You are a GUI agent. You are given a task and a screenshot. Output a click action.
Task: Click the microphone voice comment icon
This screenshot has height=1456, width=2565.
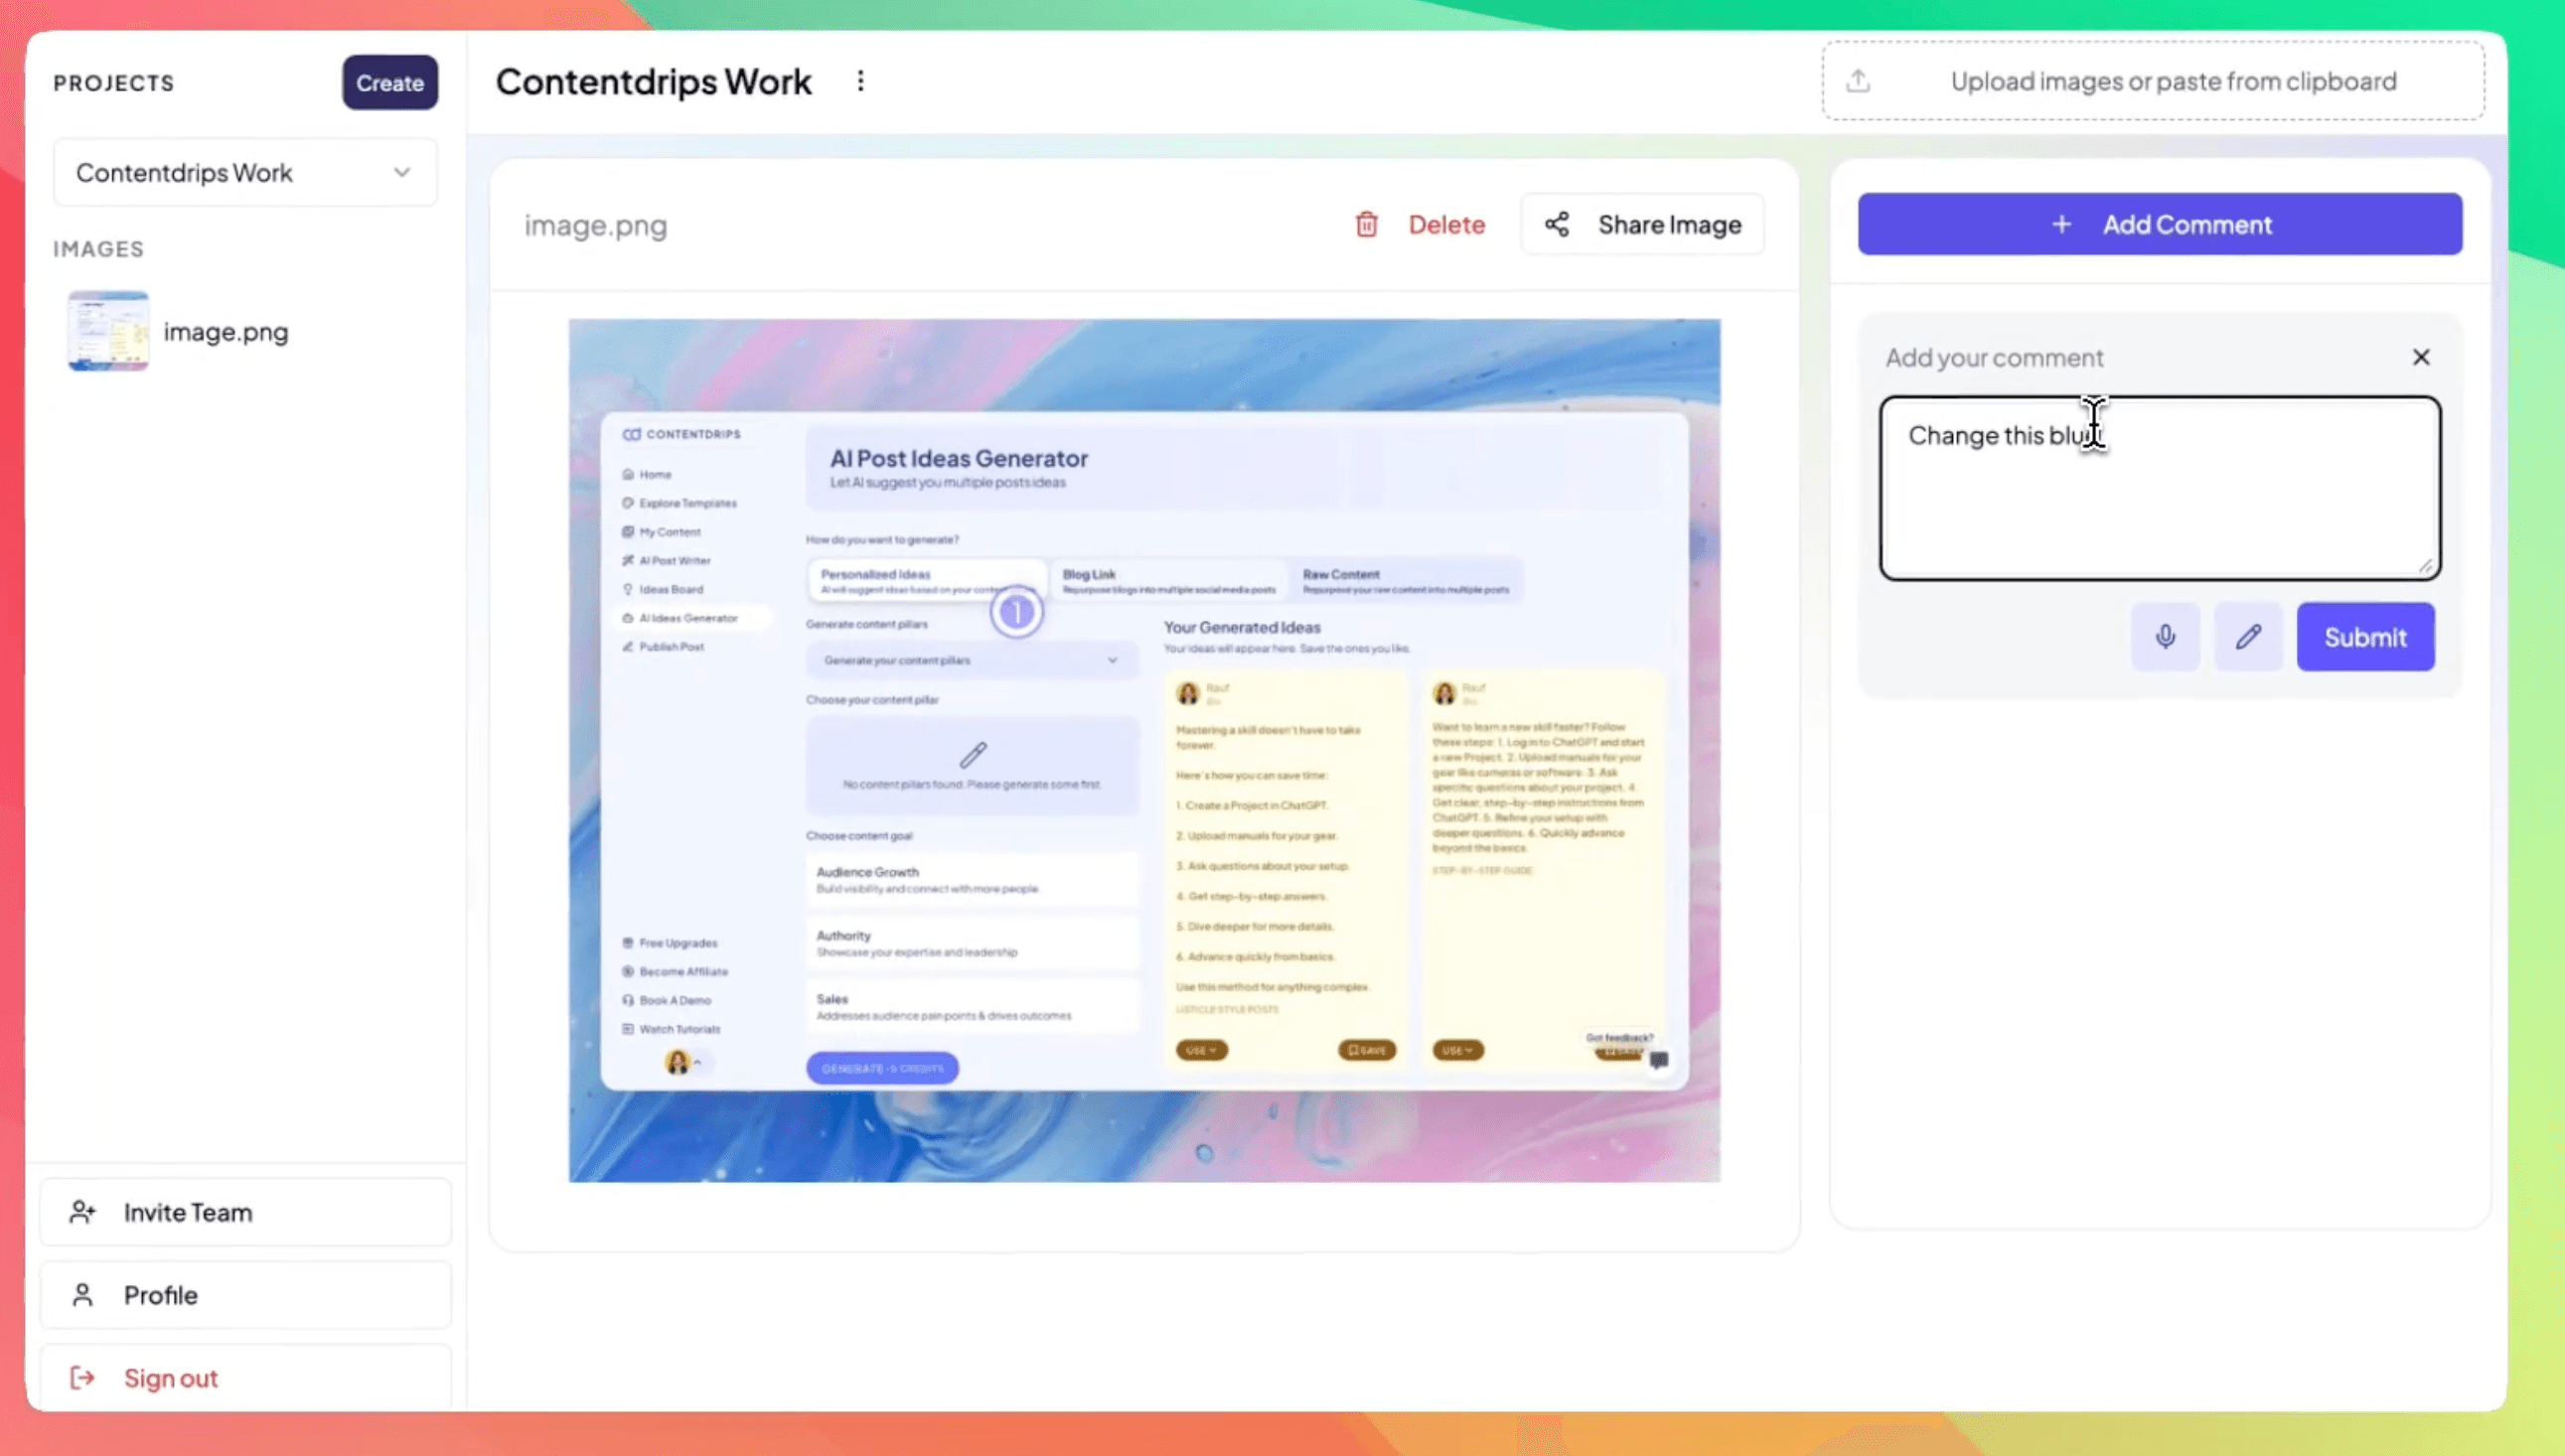(2165, 637)
